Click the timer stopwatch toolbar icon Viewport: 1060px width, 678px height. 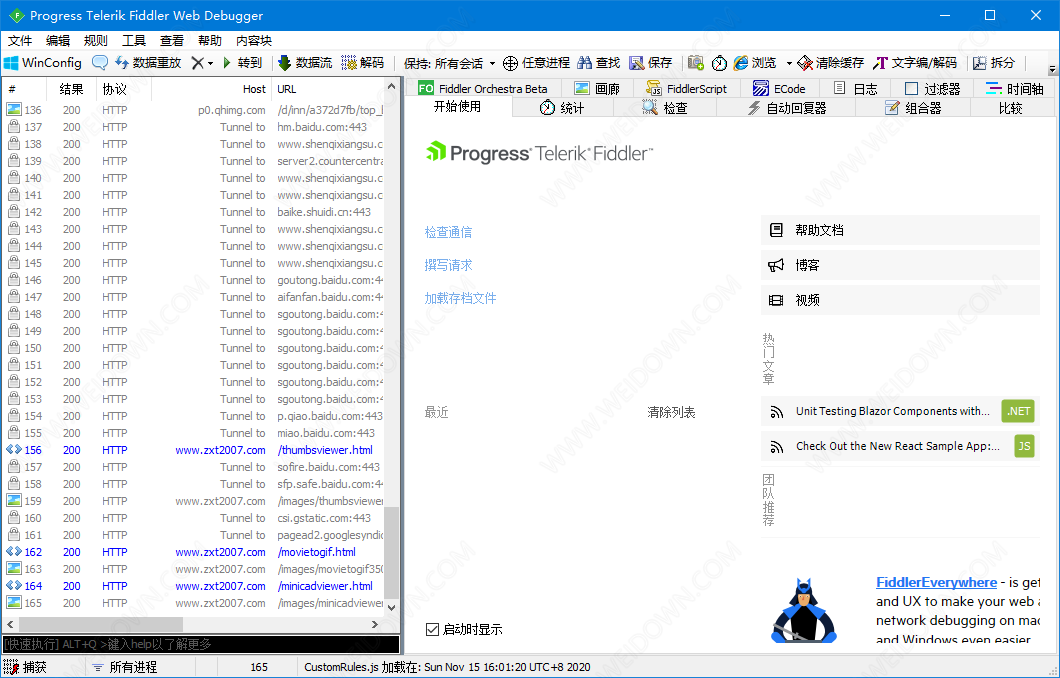(x=719, y=63)
